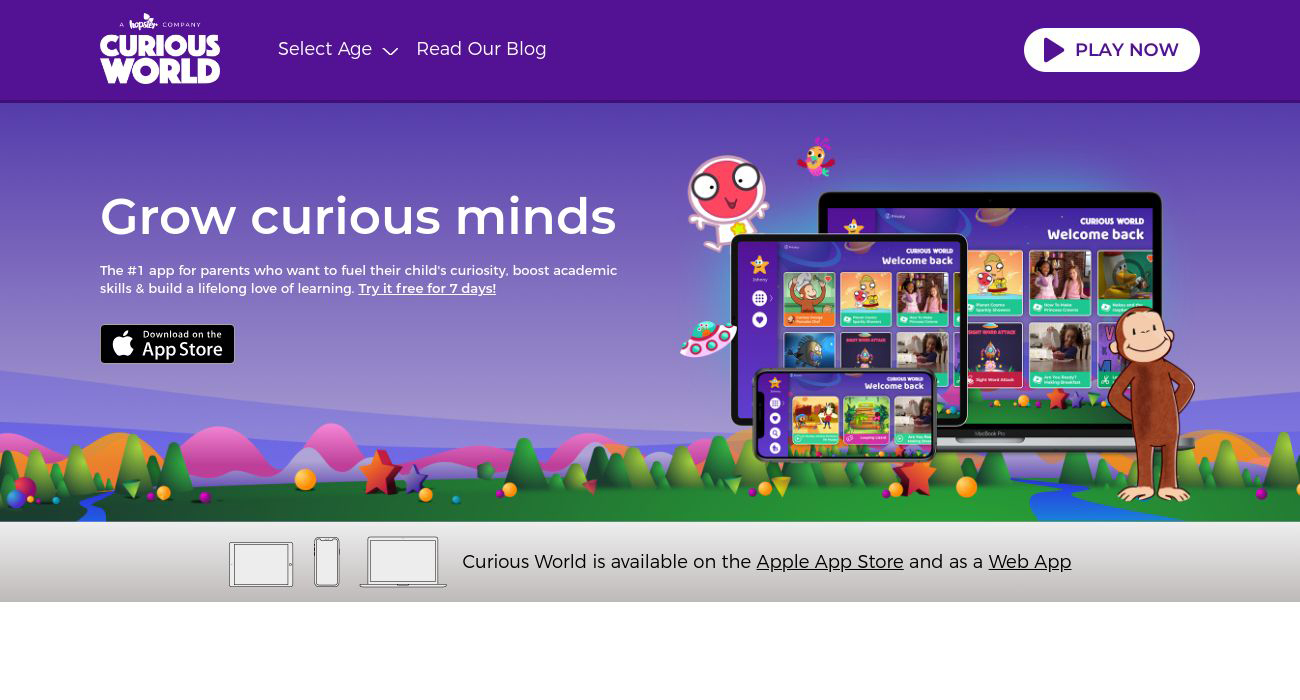Click the play triangle icon in Play Now

tap(1053, 50)
